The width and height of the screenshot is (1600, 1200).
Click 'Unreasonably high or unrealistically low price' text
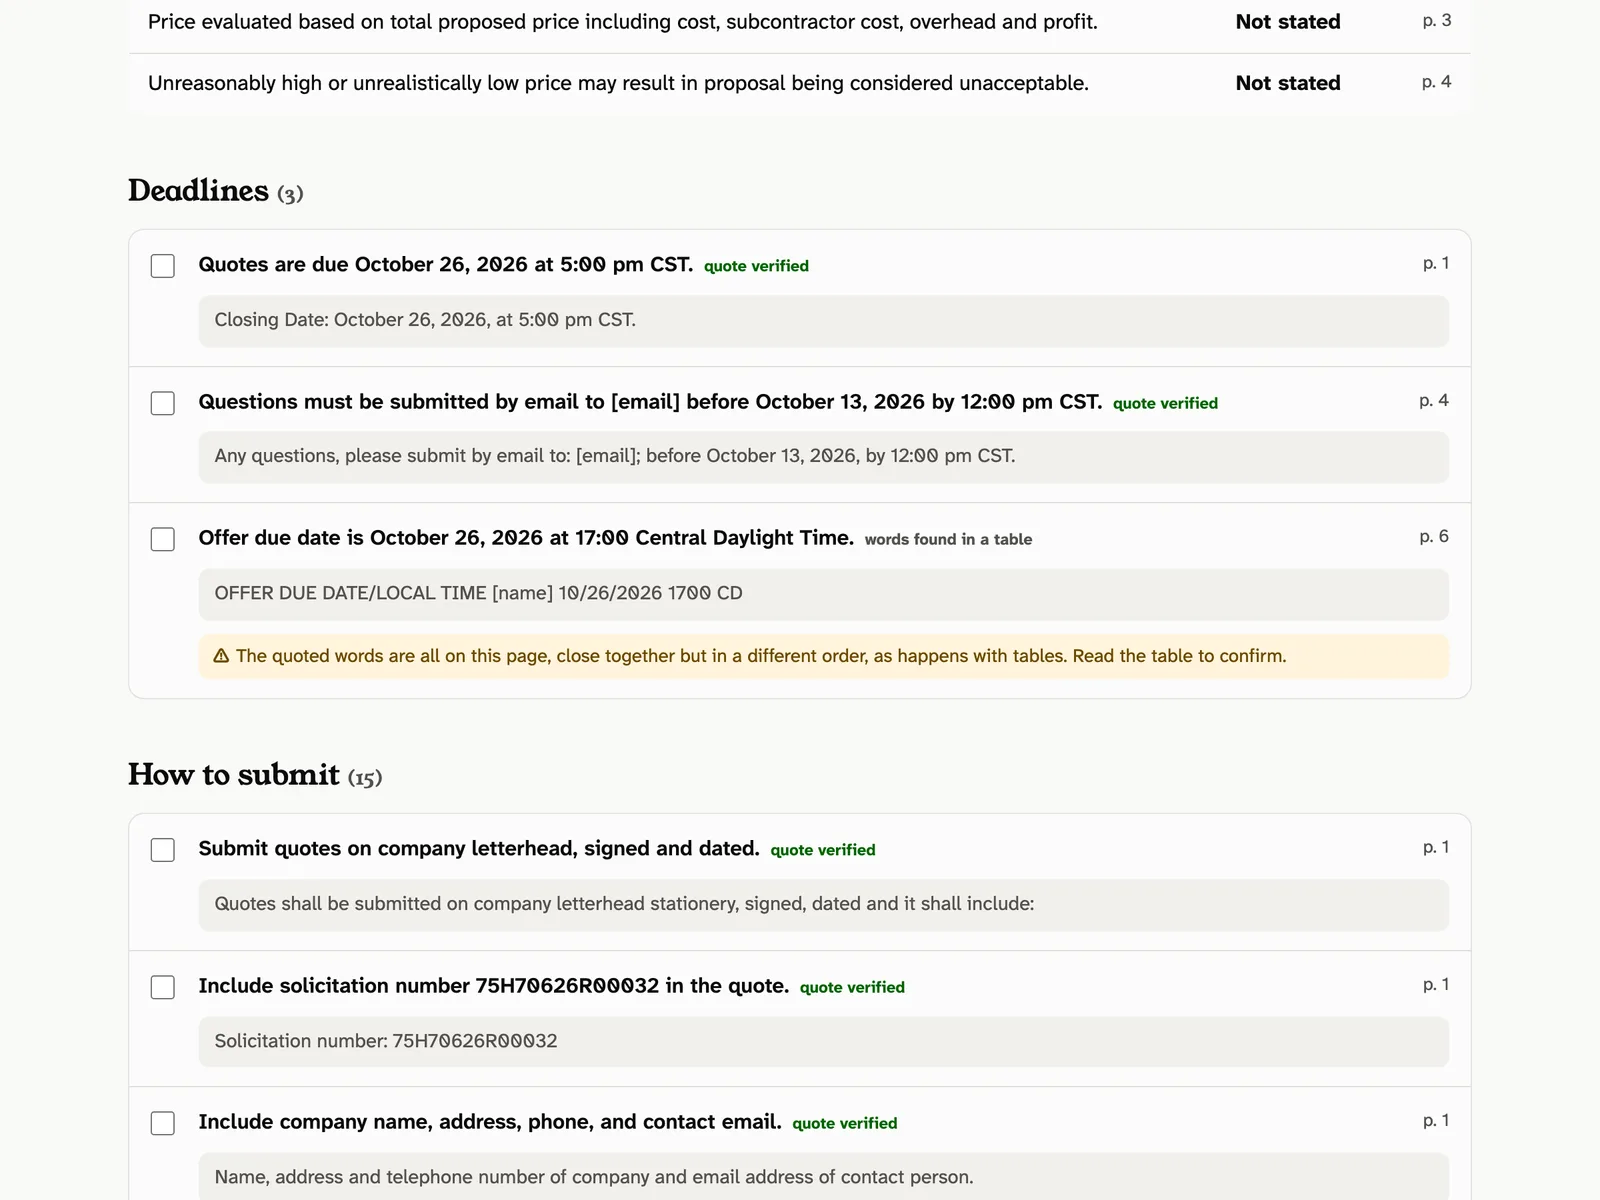618,83
